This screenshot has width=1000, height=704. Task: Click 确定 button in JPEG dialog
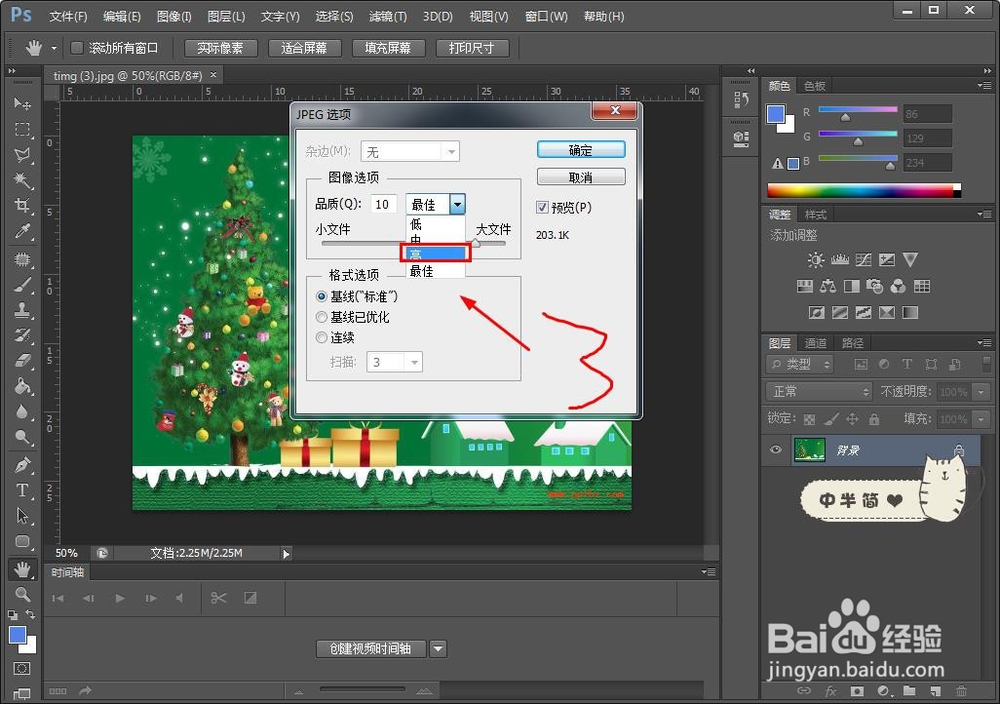tap(581, 150)
